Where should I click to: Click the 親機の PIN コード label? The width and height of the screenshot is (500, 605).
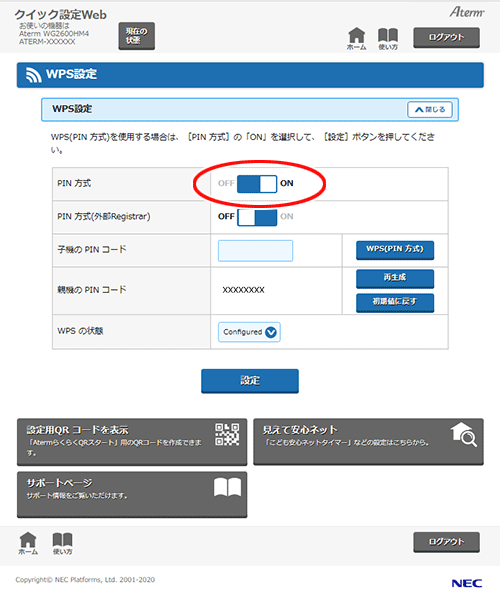92,290
